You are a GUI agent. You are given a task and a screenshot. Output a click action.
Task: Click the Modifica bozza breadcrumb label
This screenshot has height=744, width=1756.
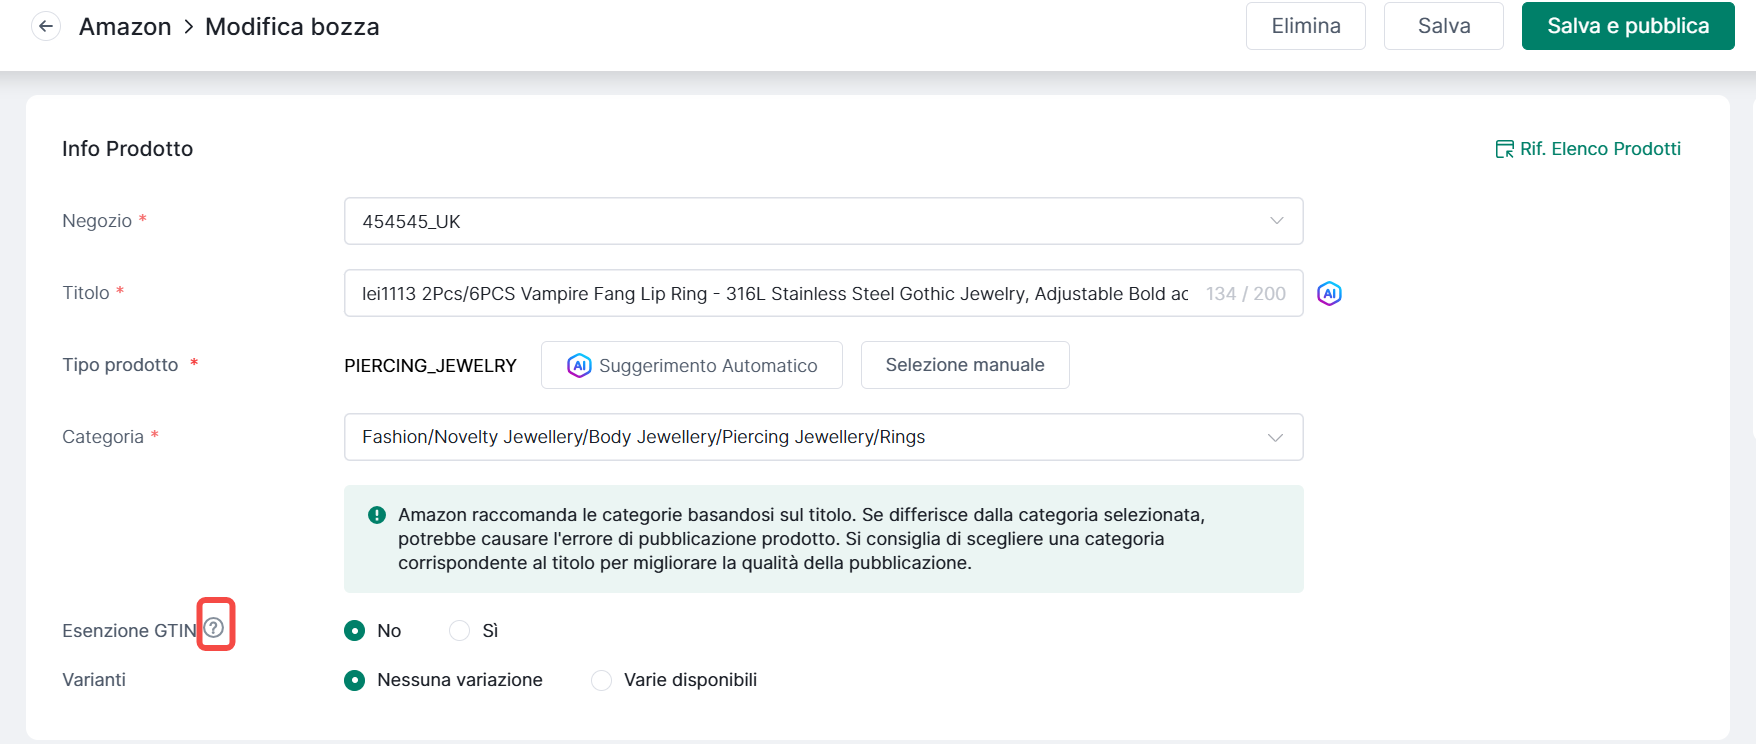(x=292, y=27)
